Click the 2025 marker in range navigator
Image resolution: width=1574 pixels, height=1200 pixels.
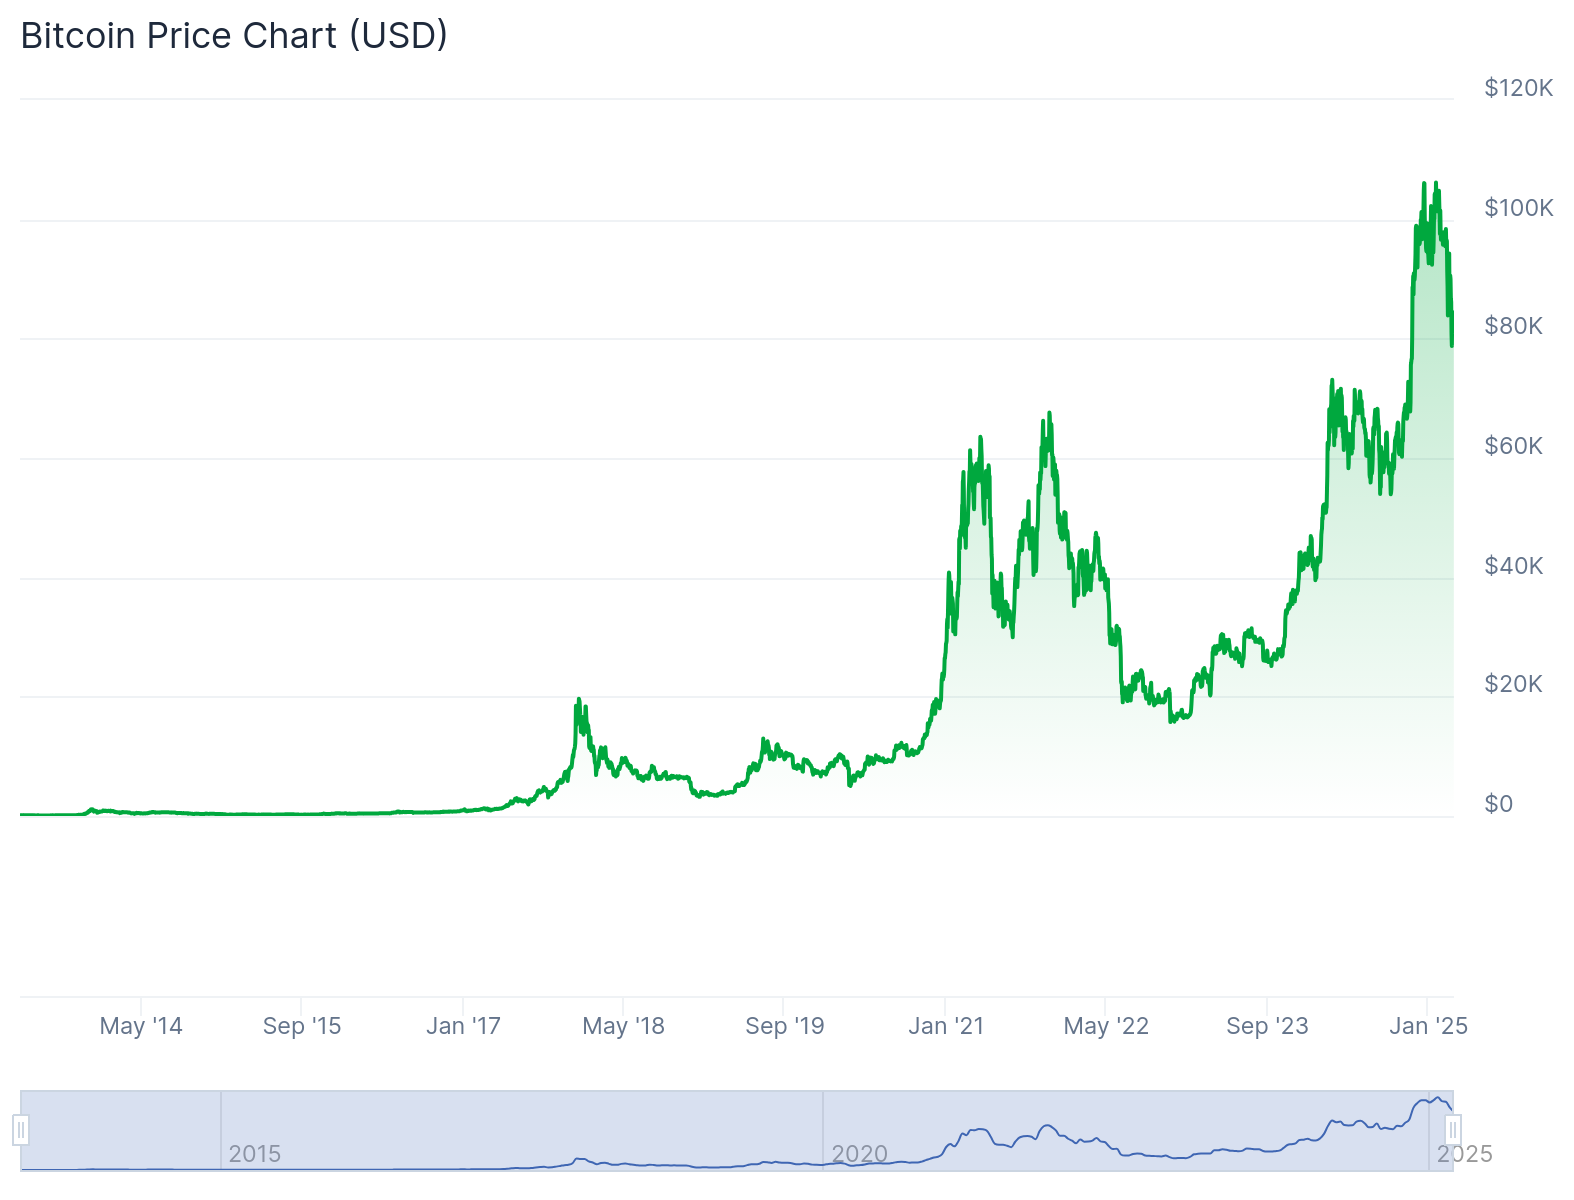[x=1464, y=1154]
